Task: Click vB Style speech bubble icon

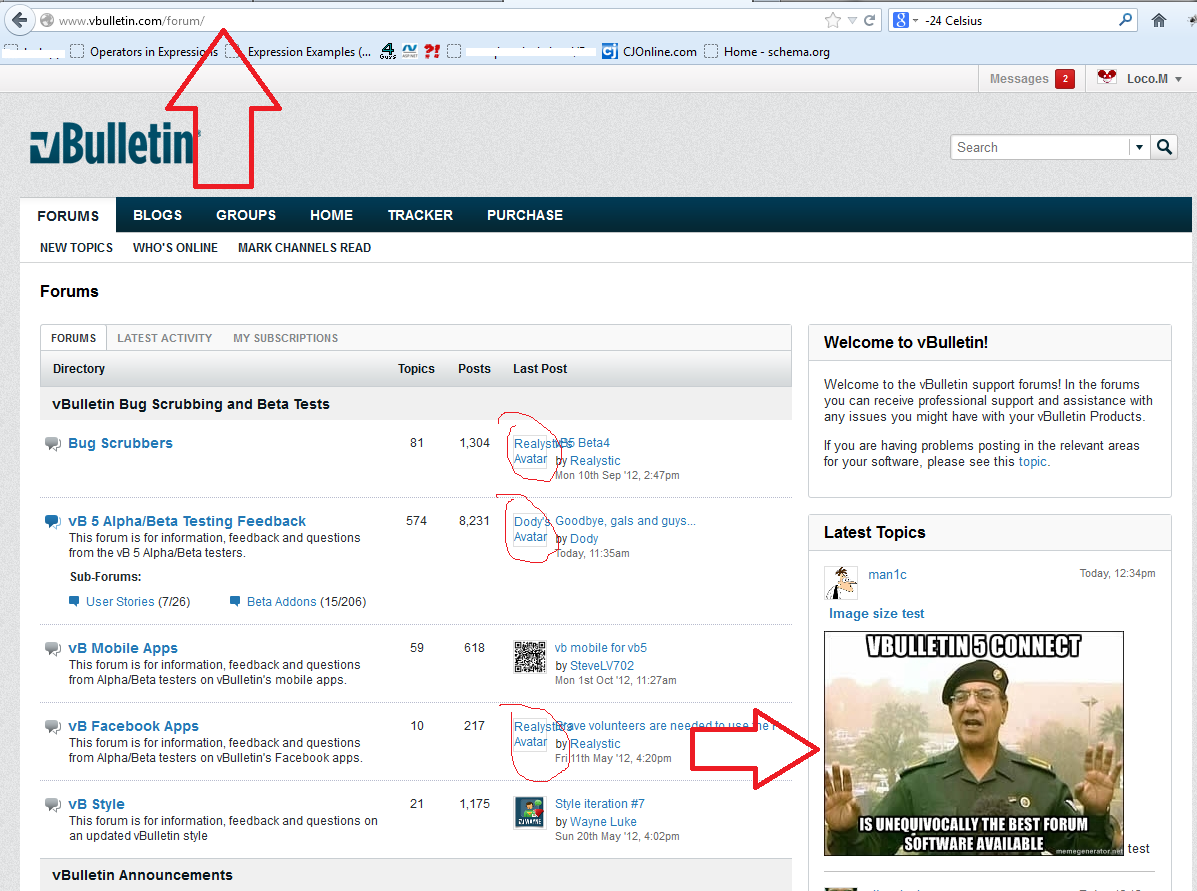Action: (53, 805)
